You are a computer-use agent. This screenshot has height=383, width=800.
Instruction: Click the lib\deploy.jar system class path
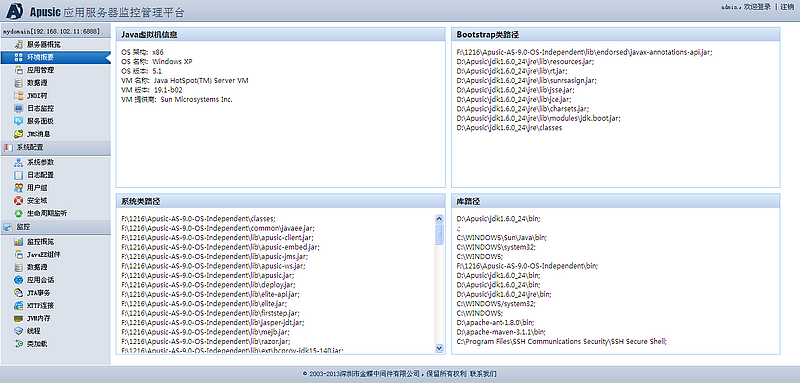point(208,285)
